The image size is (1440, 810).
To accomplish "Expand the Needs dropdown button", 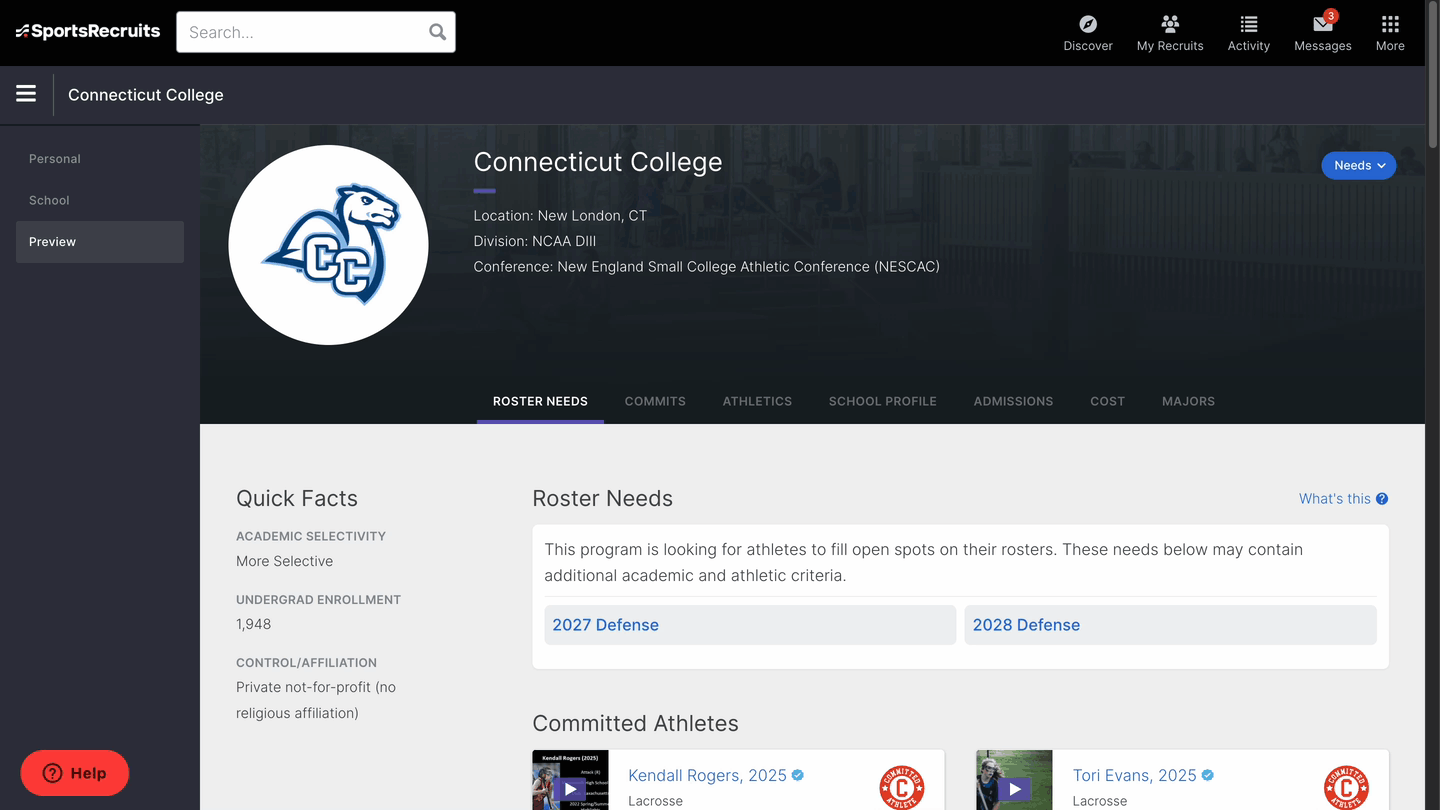I will click(1359, 166).
